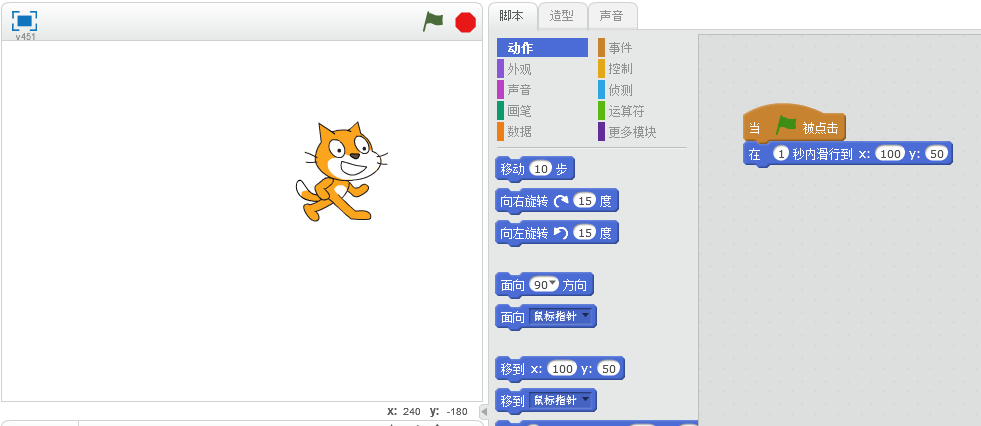Select the 数据 (Data) block category

(x=519, y=132)
